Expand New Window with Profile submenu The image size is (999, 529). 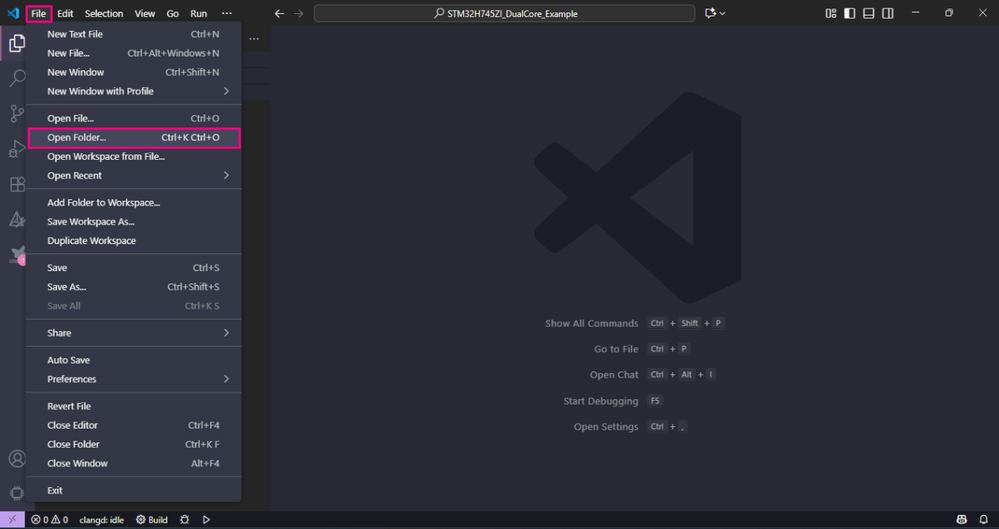point(133,92)
